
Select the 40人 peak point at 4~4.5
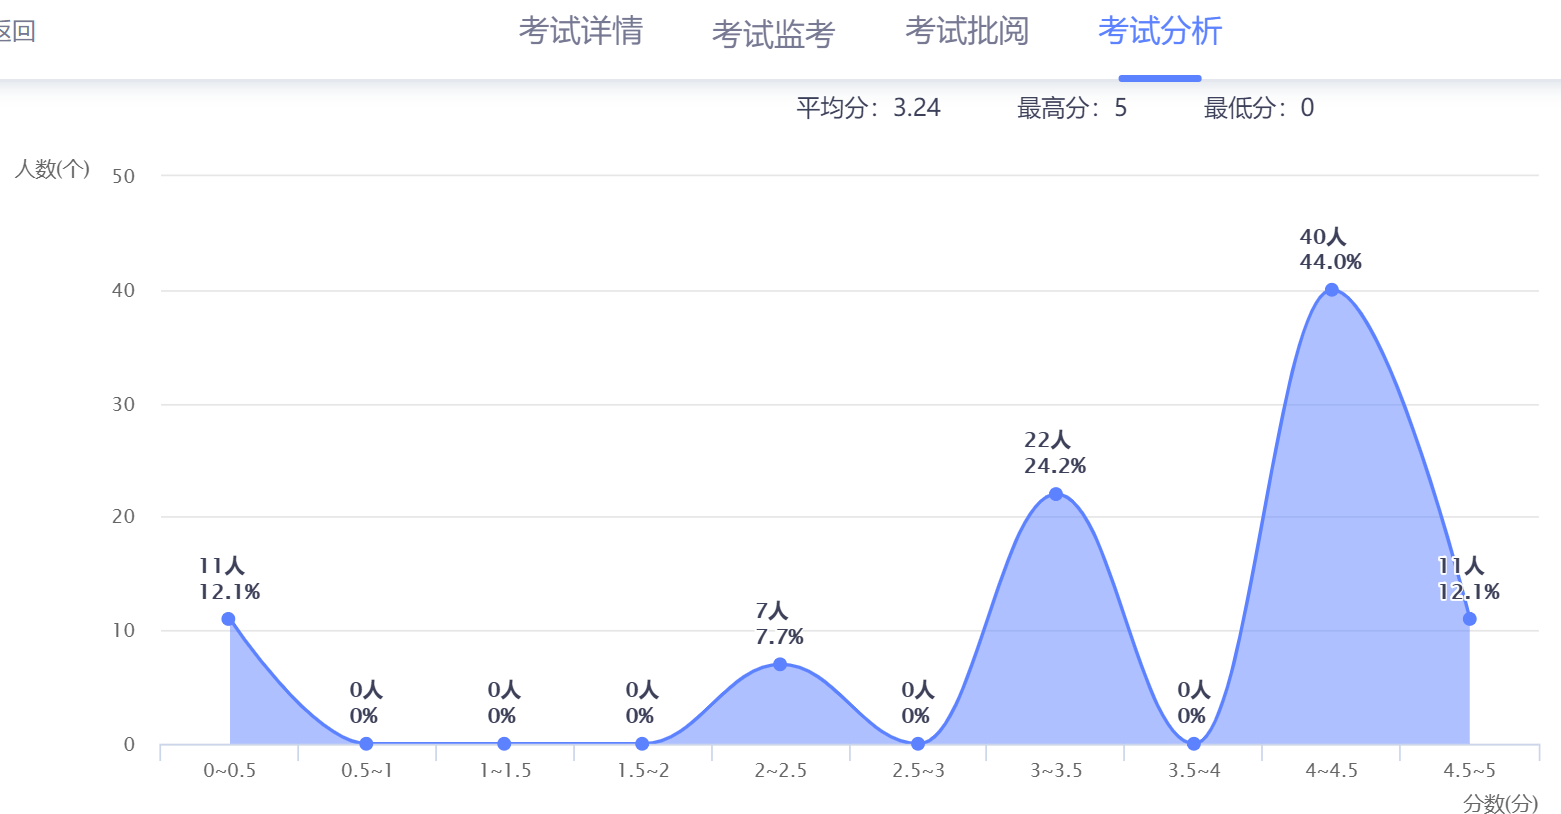[1332, 290]
